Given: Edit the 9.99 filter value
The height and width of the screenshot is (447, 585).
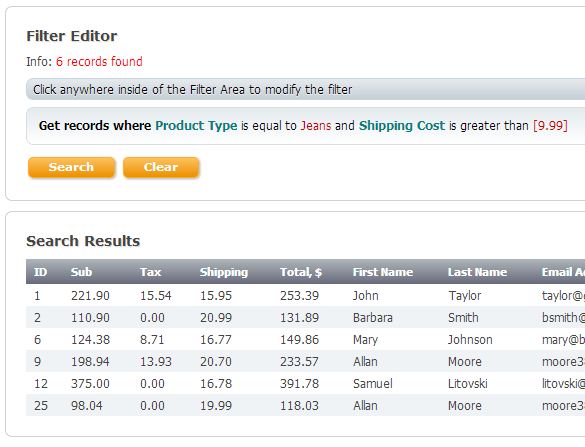Looking at the screenshot, I should click(550, 126).
